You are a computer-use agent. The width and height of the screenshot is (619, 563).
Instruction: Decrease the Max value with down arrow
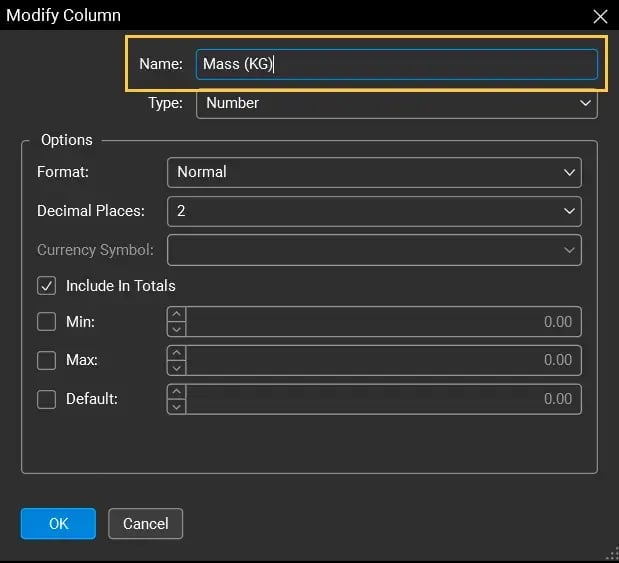pyautogui.click(x=176, y=368)
